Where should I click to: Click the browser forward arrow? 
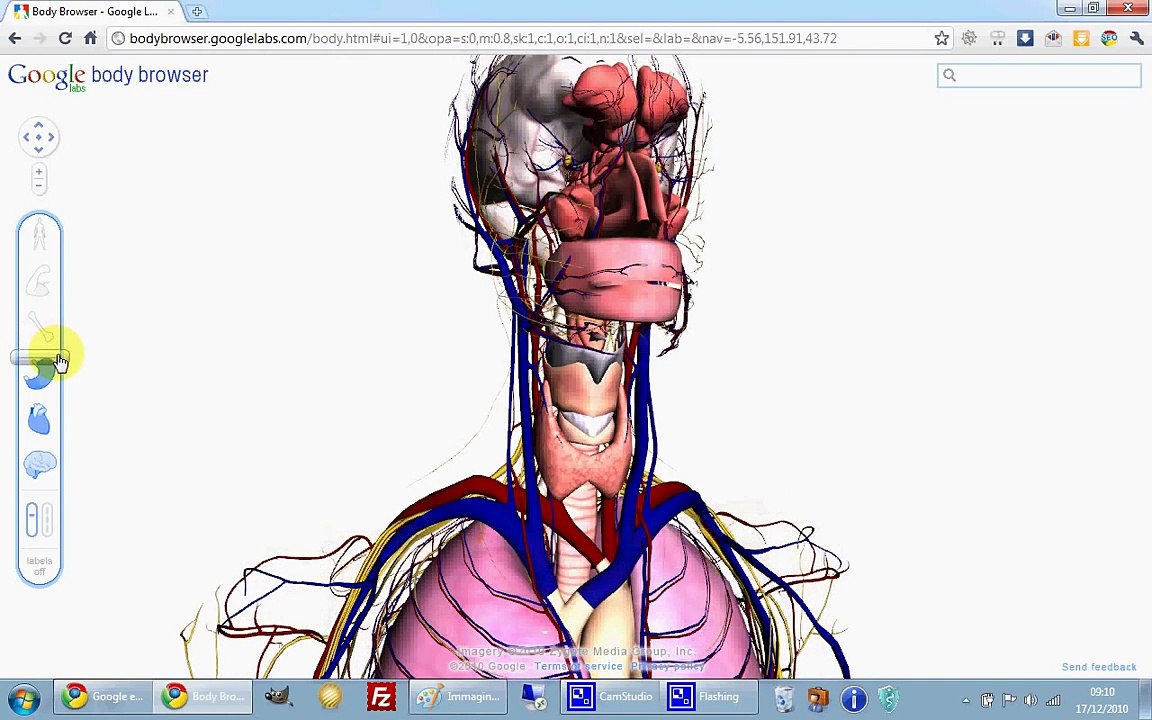click(x=40, y=38)
